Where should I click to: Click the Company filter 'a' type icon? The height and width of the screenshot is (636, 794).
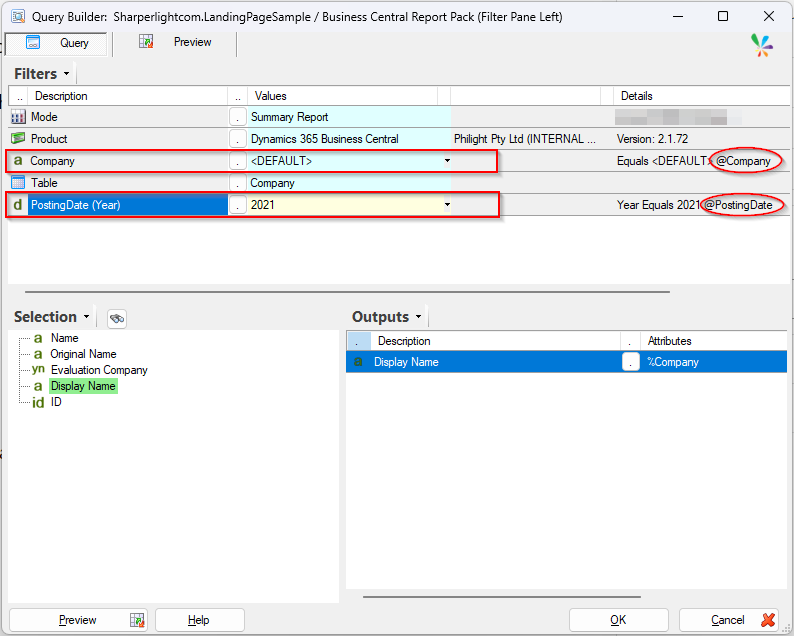[18, 161]
